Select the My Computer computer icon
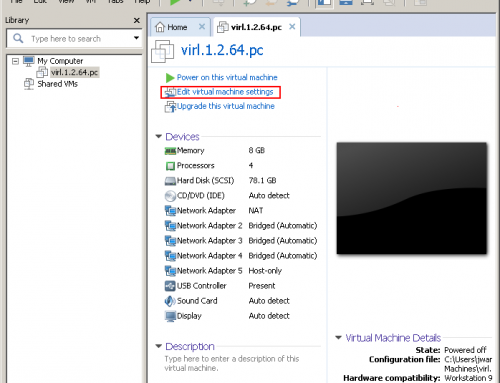Screen dimensions: 500x383 [29, 61]
